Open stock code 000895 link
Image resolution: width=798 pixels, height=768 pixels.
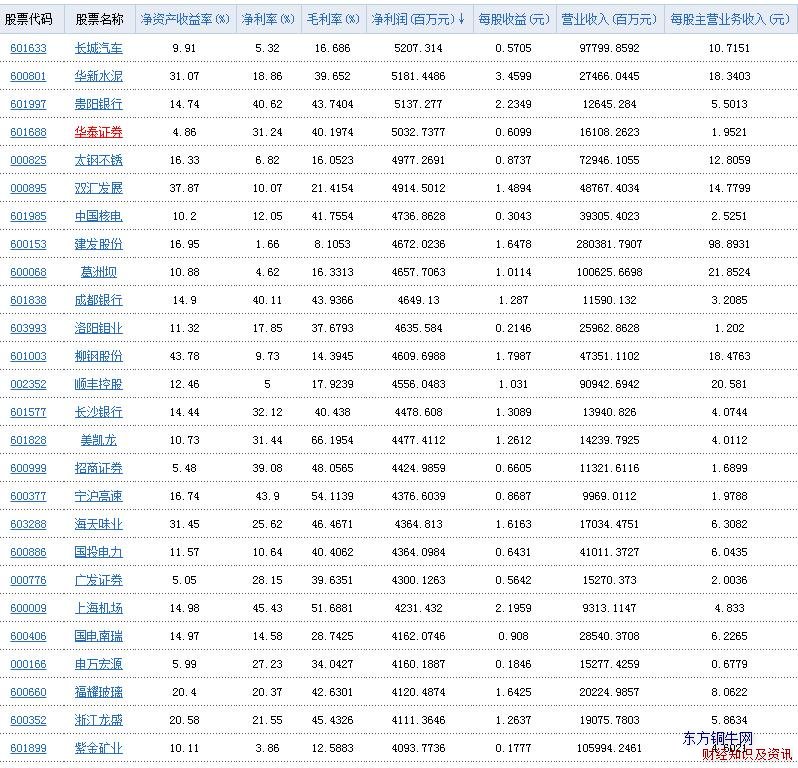(x=28, y=188)
